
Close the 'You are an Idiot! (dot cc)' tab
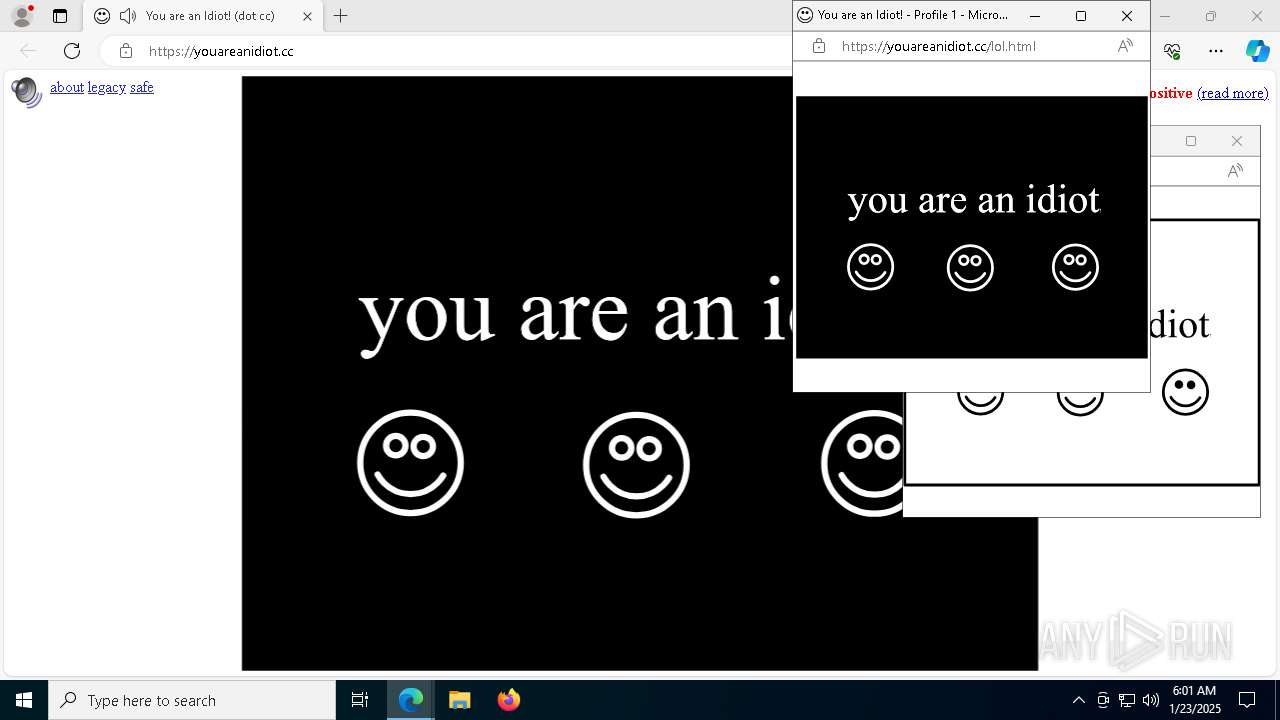pos(307,16)
